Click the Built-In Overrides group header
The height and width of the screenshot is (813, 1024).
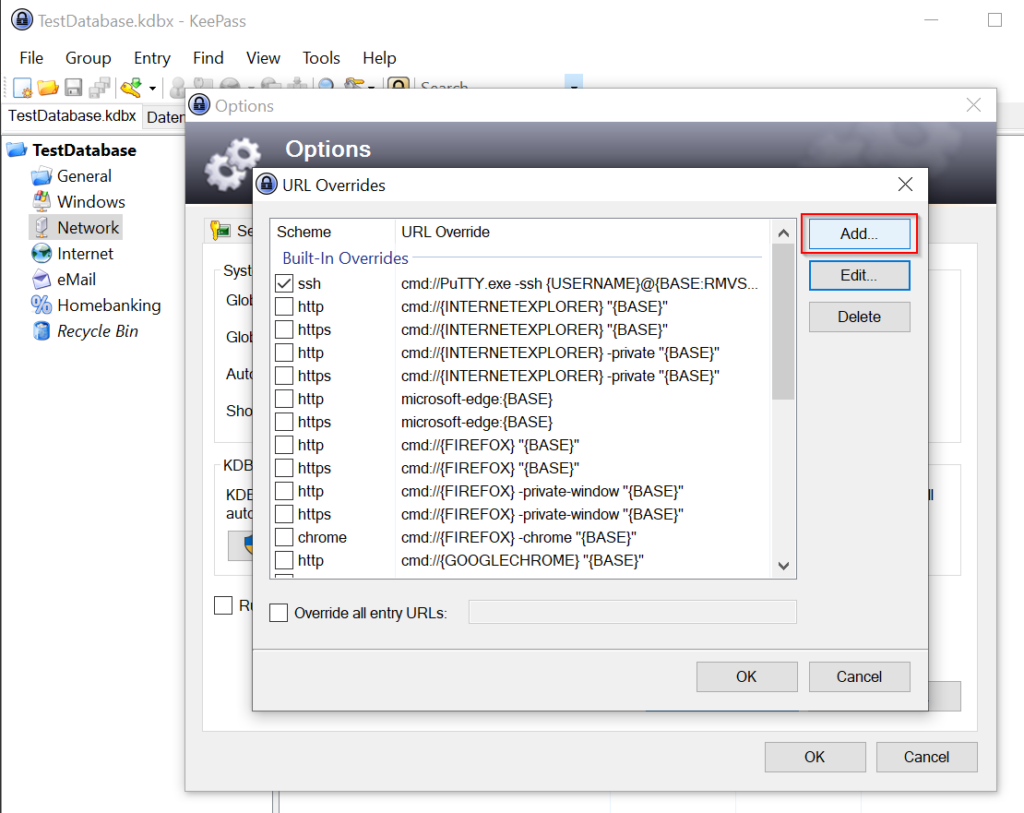pos(345,258)
